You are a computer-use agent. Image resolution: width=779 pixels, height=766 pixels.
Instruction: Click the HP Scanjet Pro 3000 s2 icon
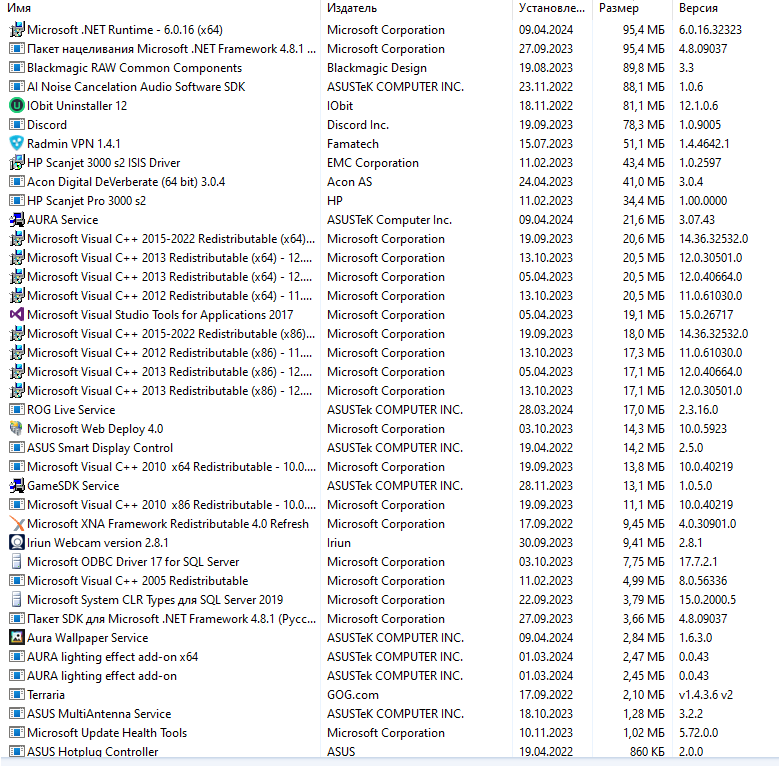pos(16,201)
